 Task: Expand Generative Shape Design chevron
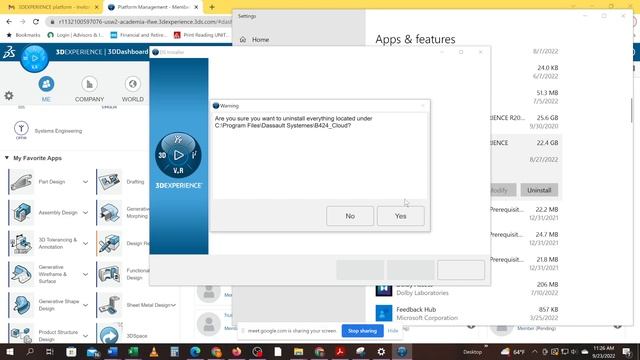(x=85, y=305)
